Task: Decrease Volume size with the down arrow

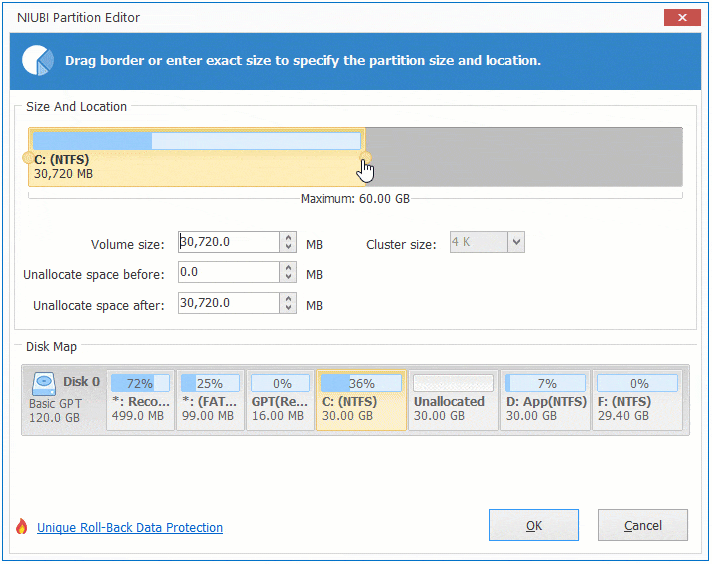Action: [288, 247]
